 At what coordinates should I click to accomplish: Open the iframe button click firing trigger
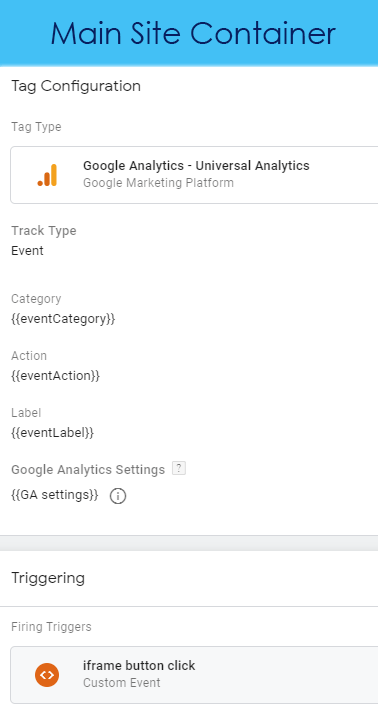[194, 675]
